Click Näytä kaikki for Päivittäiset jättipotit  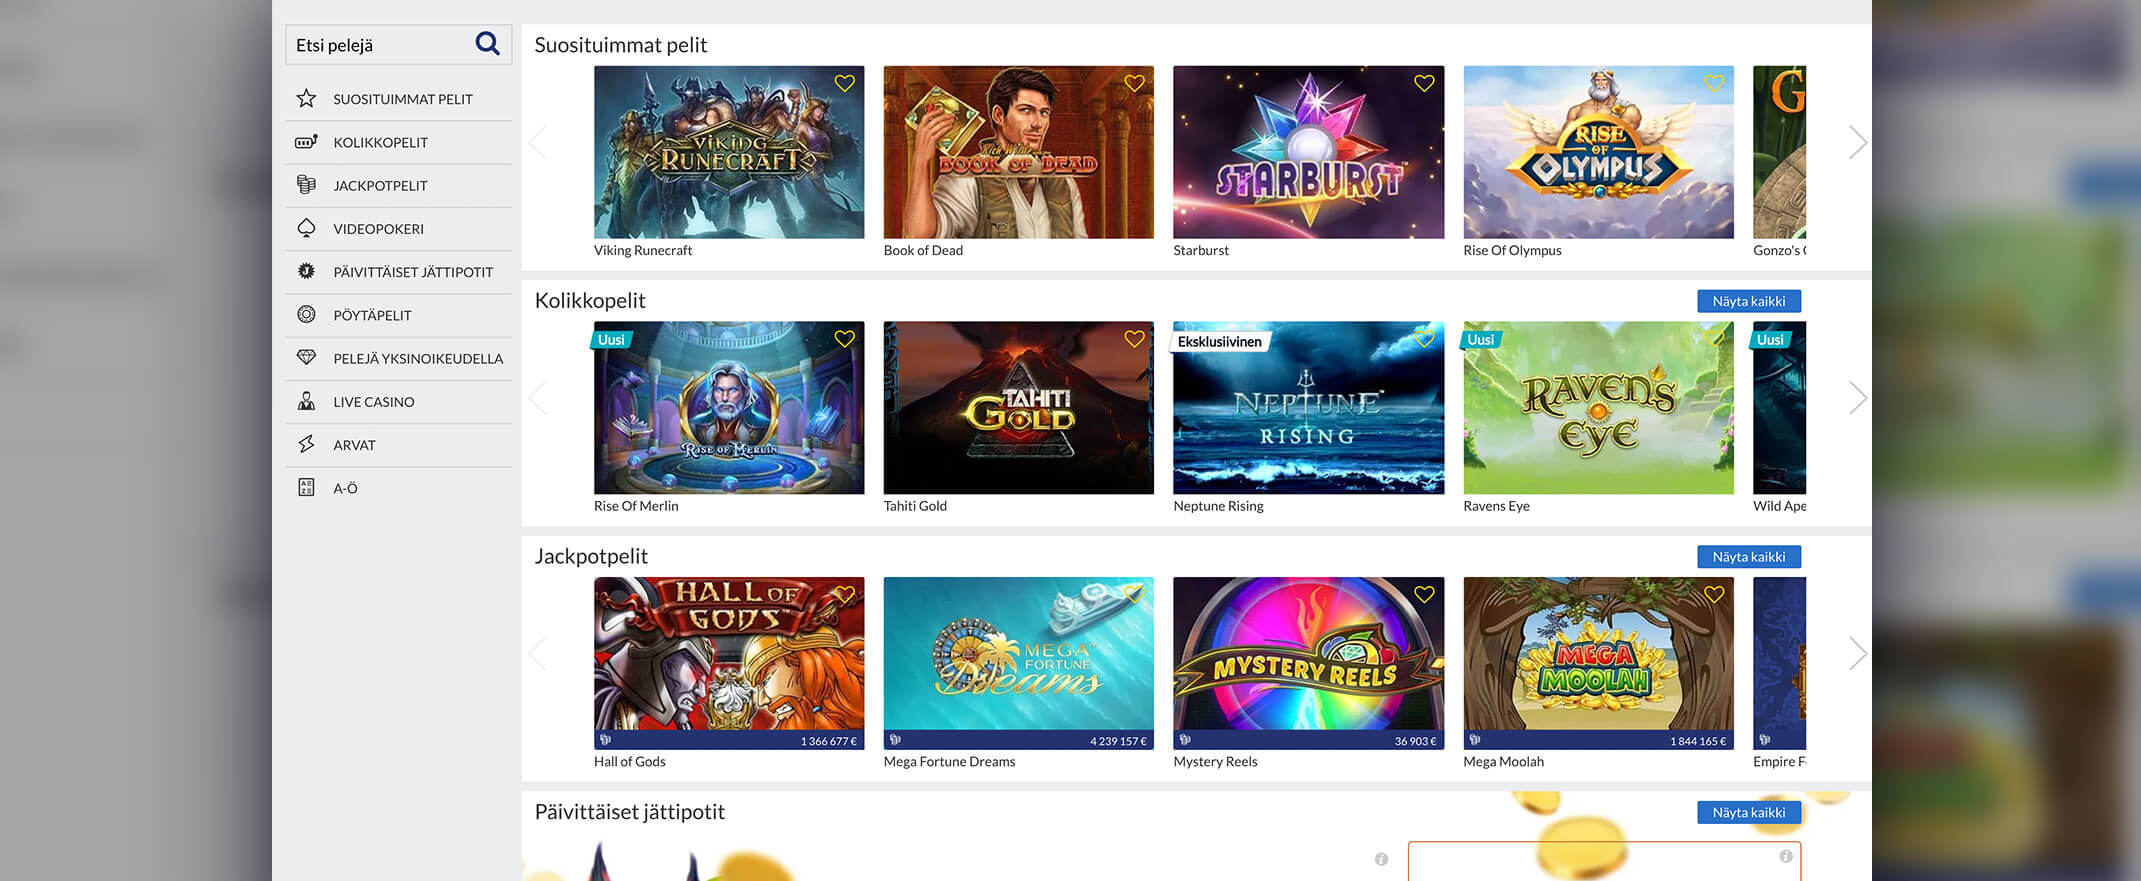click(1748, 812)
